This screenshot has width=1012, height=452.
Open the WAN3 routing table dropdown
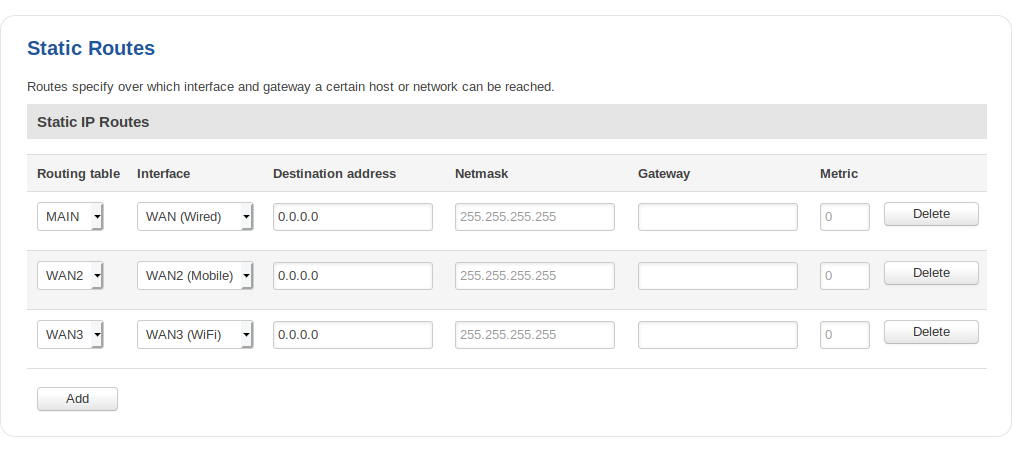(x=70, y=335)
